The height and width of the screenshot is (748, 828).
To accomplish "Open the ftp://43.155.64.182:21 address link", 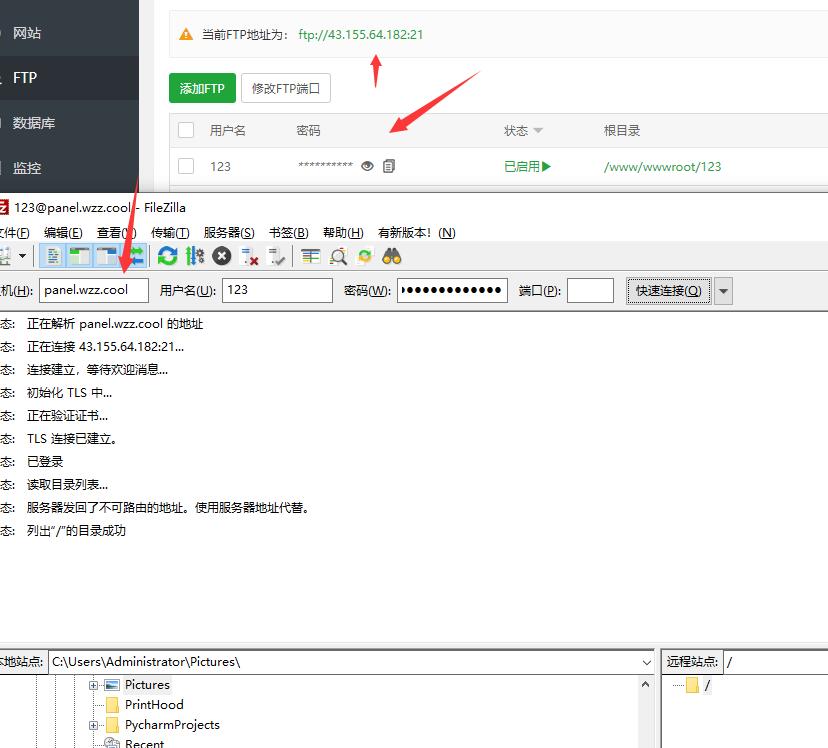I will point(361,35).
